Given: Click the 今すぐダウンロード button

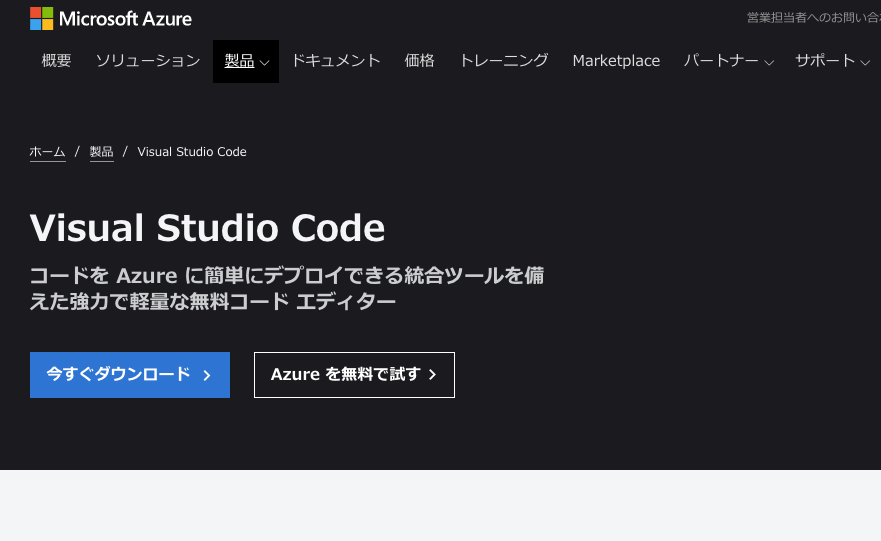Looking at the screenshot, I should [130, 375].
